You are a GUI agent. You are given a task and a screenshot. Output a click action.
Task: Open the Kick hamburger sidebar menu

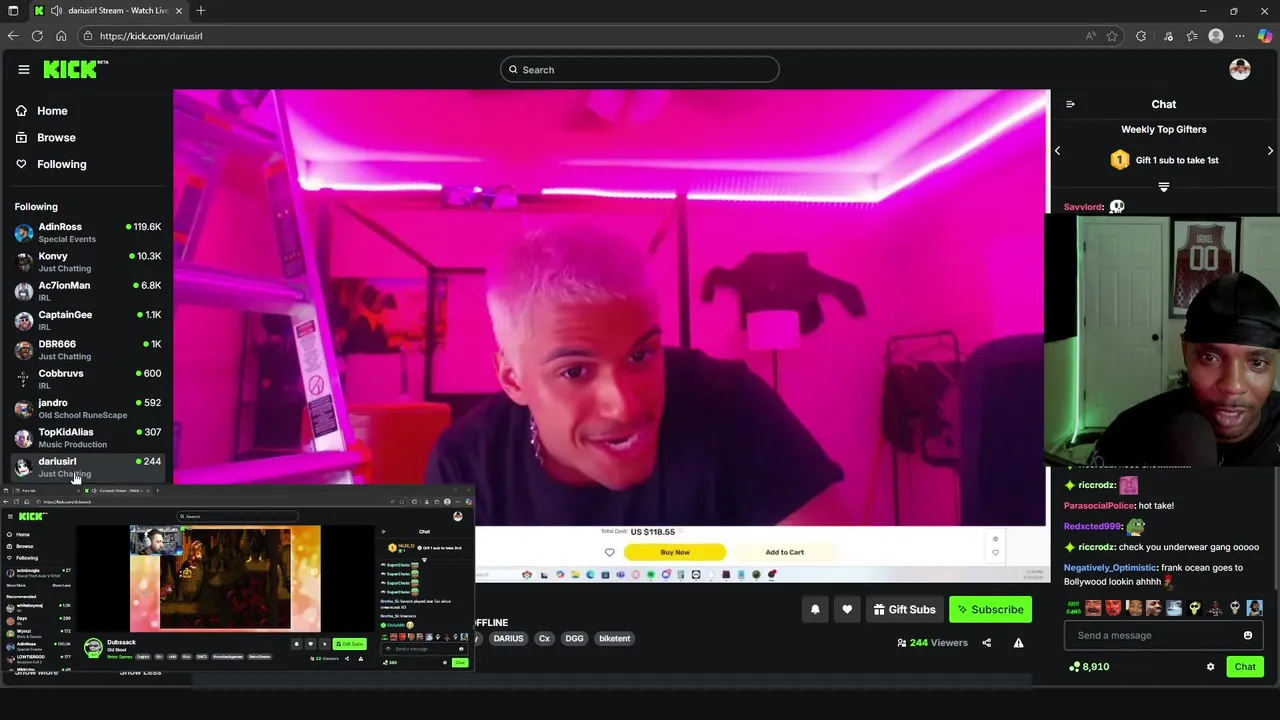pyautogui.click(x=24, y=69)
